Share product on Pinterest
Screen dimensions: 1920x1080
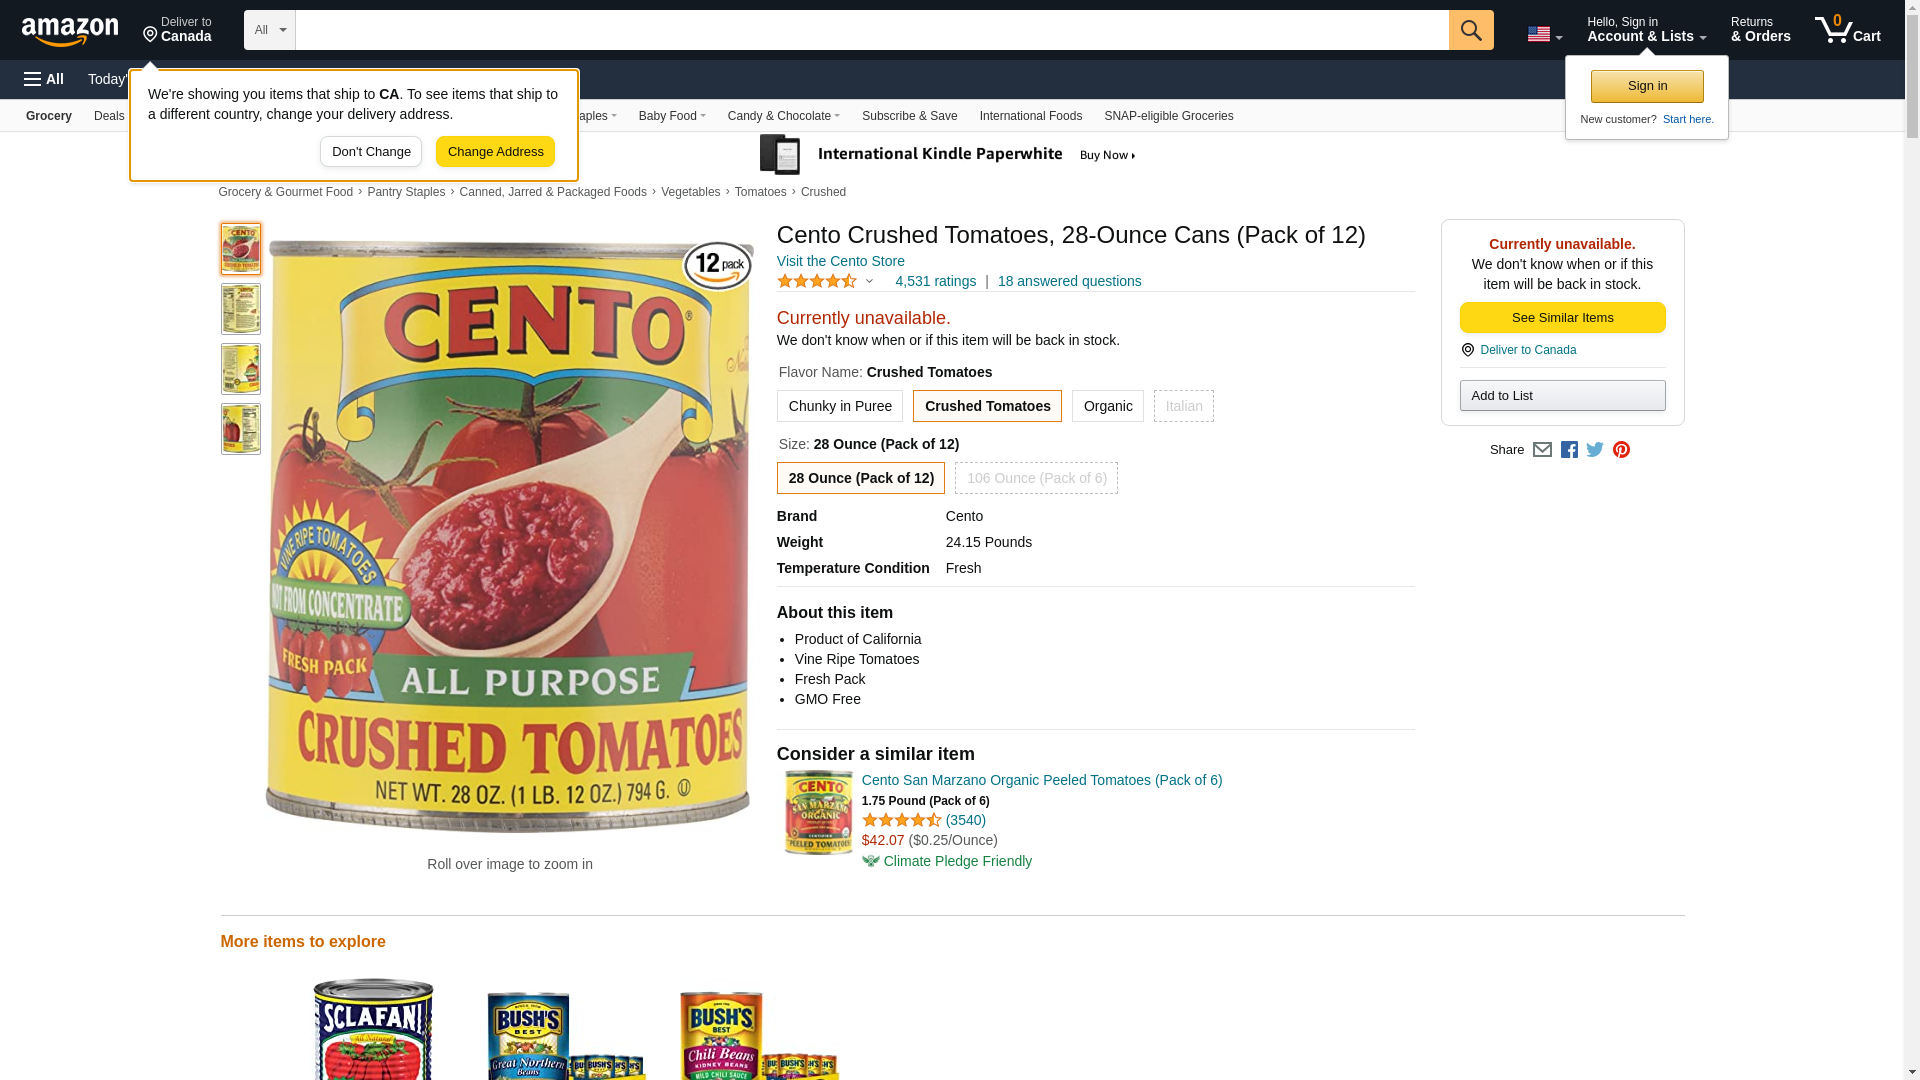(x=1621, y=450)
